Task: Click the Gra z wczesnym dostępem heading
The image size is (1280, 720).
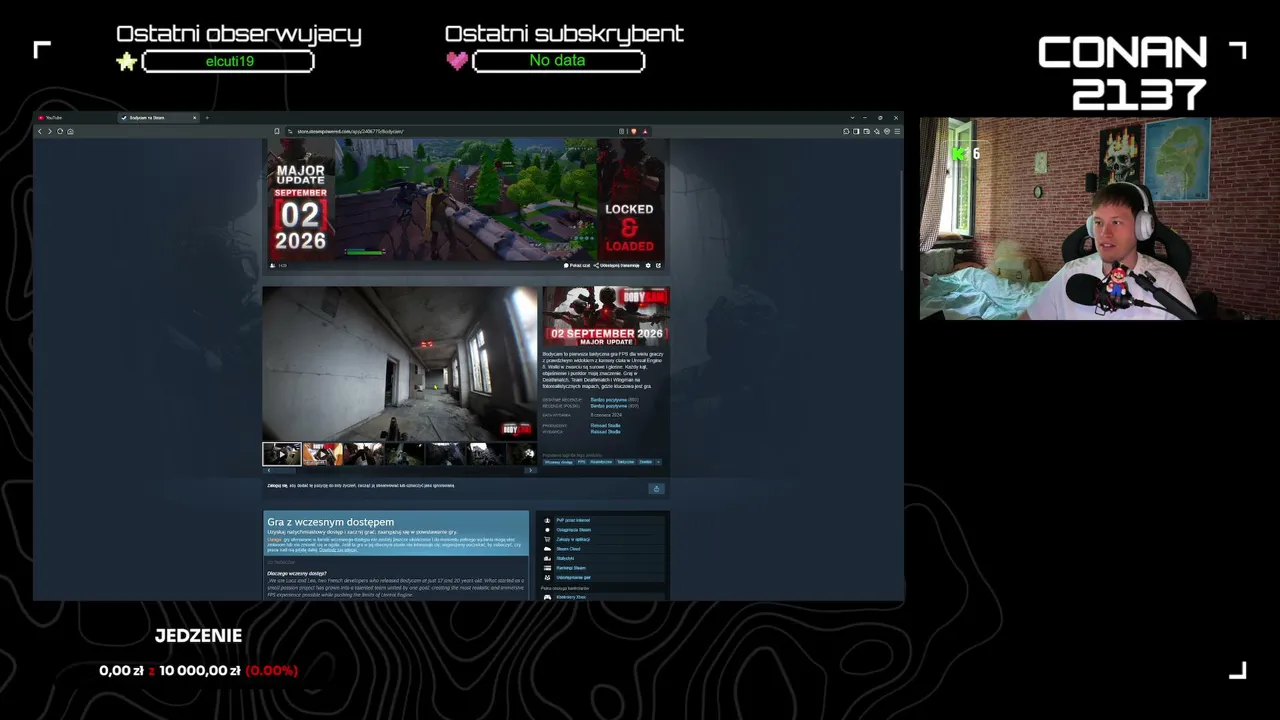Action: point(330,522)
